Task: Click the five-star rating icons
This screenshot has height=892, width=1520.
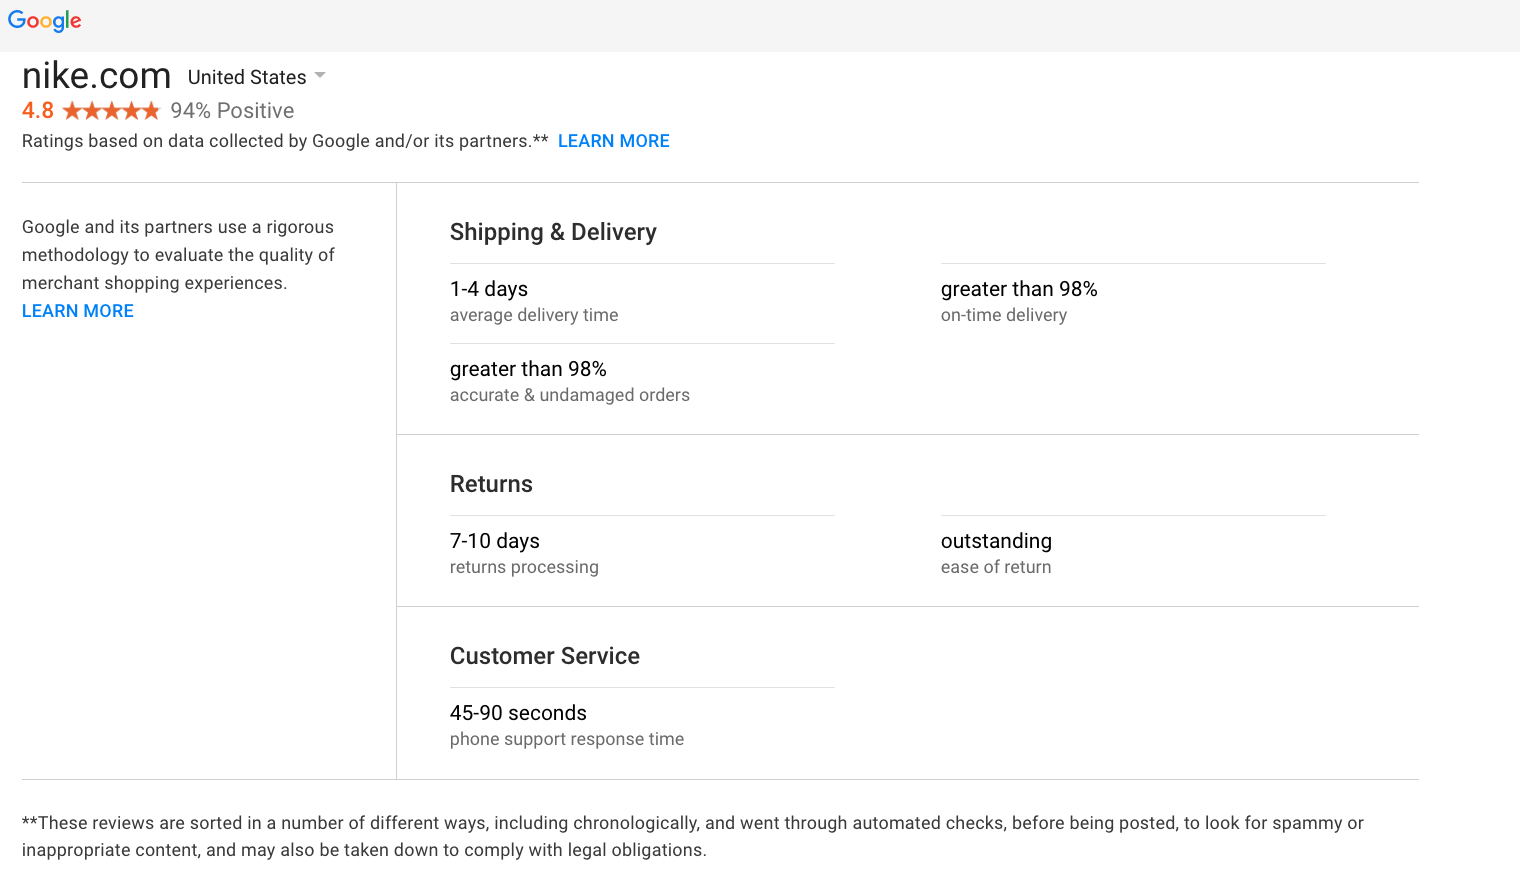Action: point(111,111)
